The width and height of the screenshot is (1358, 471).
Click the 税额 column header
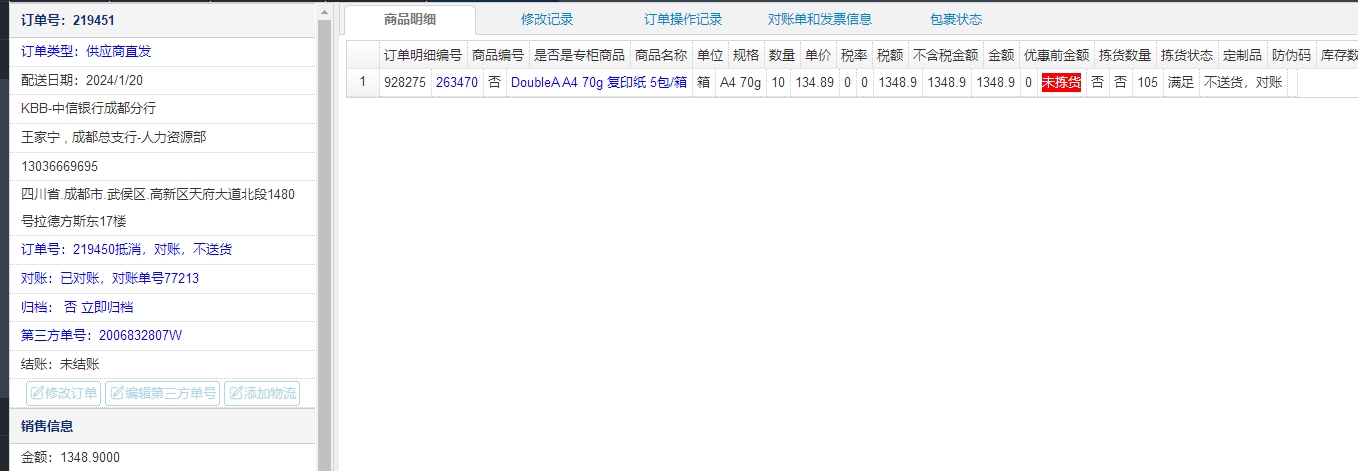click(x=890, y=56)
